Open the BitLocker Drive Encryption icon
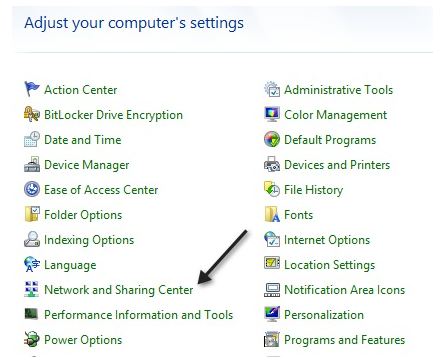This screenshot has width=446, height=362. point(32,114)
